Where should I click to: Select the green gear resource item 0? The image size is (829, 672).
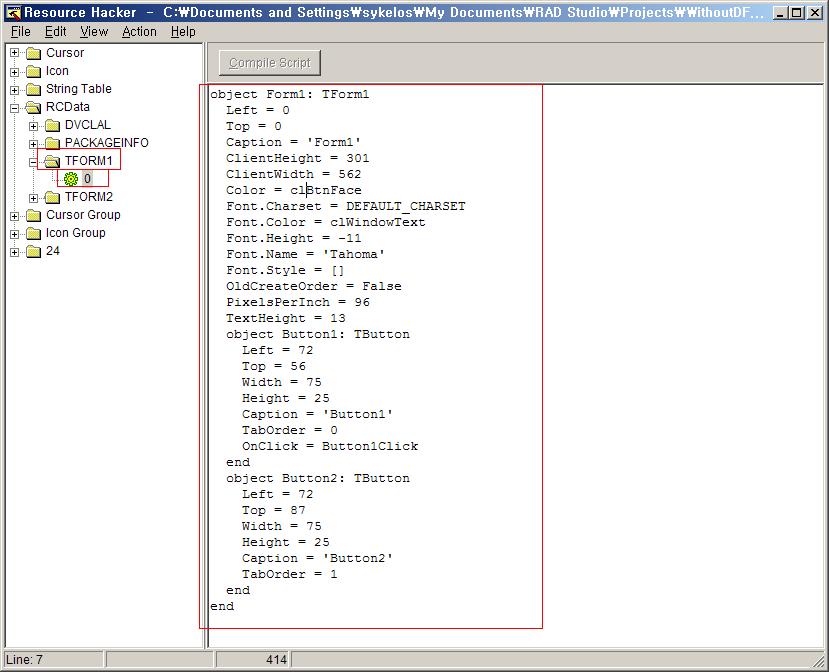click(x=71, y=179)
